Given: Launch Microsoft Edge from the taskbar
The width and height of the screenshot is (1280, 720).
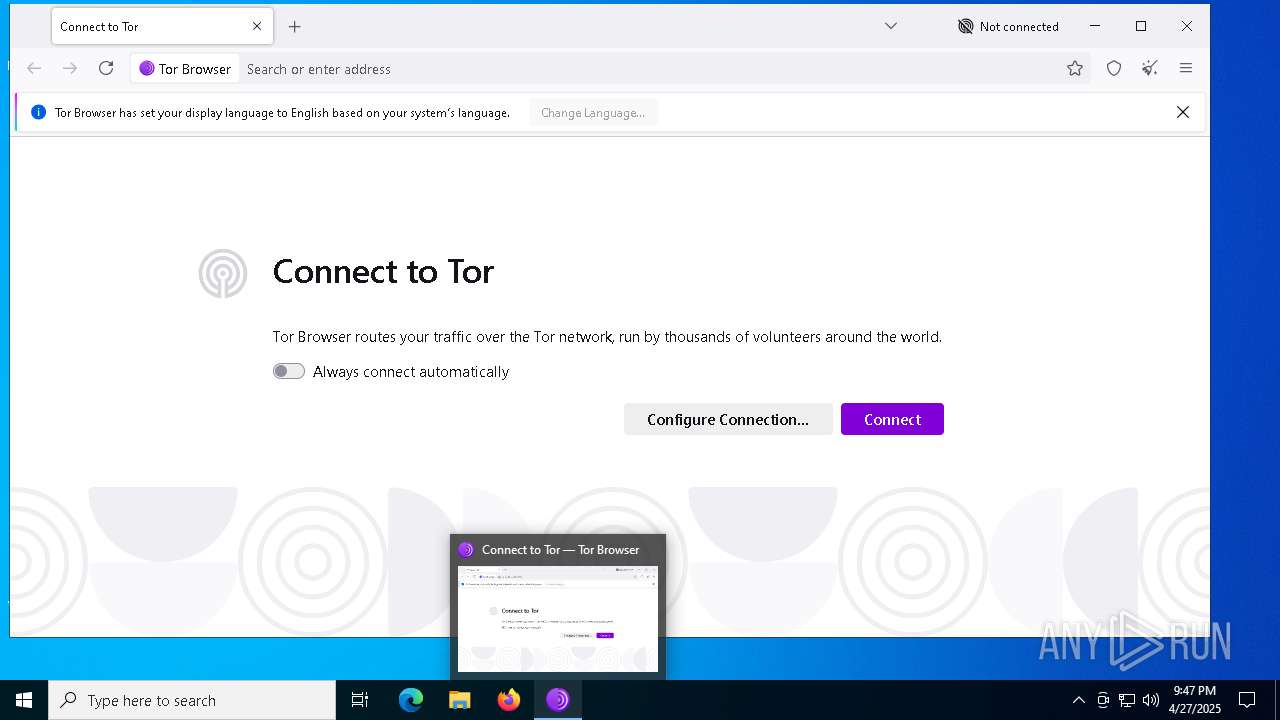Looking at the screenshot, I should (411, 700).
